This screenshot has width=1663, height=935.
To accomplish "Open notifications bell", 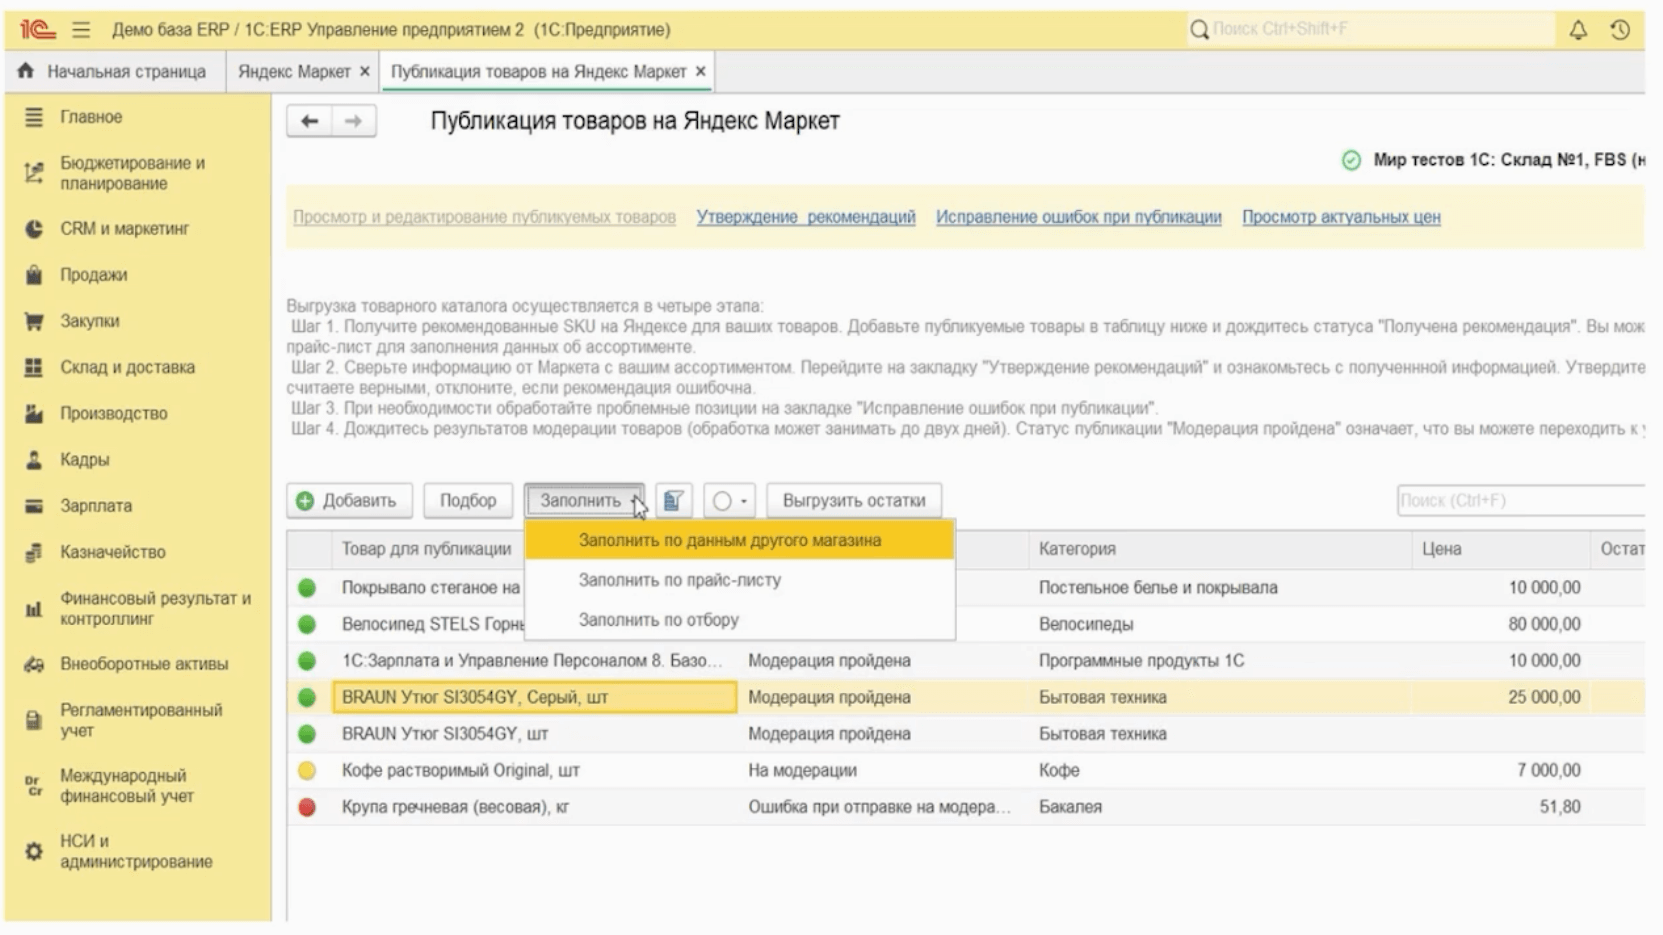I will tap(1578, 30).
